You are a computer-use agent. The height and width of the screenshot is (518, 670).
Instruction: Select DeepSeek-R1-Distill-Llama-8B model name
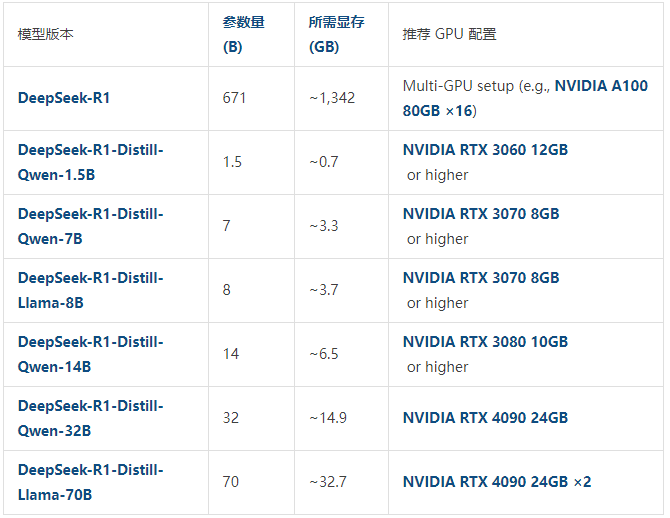pos(91,290)
